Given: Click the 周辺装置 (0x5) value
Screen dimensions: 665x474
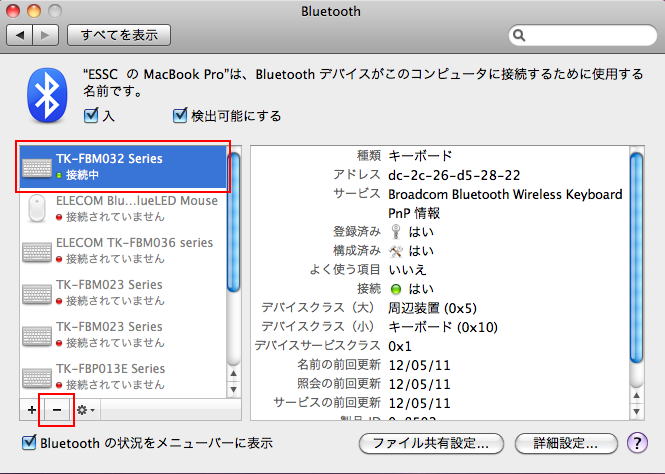Looking at the screenshot, I should pyautogui.click(x=432, y=308).
